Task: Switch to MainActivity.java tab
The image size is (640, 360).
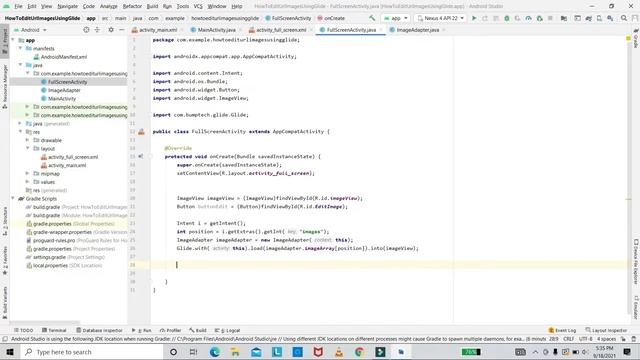Action: pos(216,30)
